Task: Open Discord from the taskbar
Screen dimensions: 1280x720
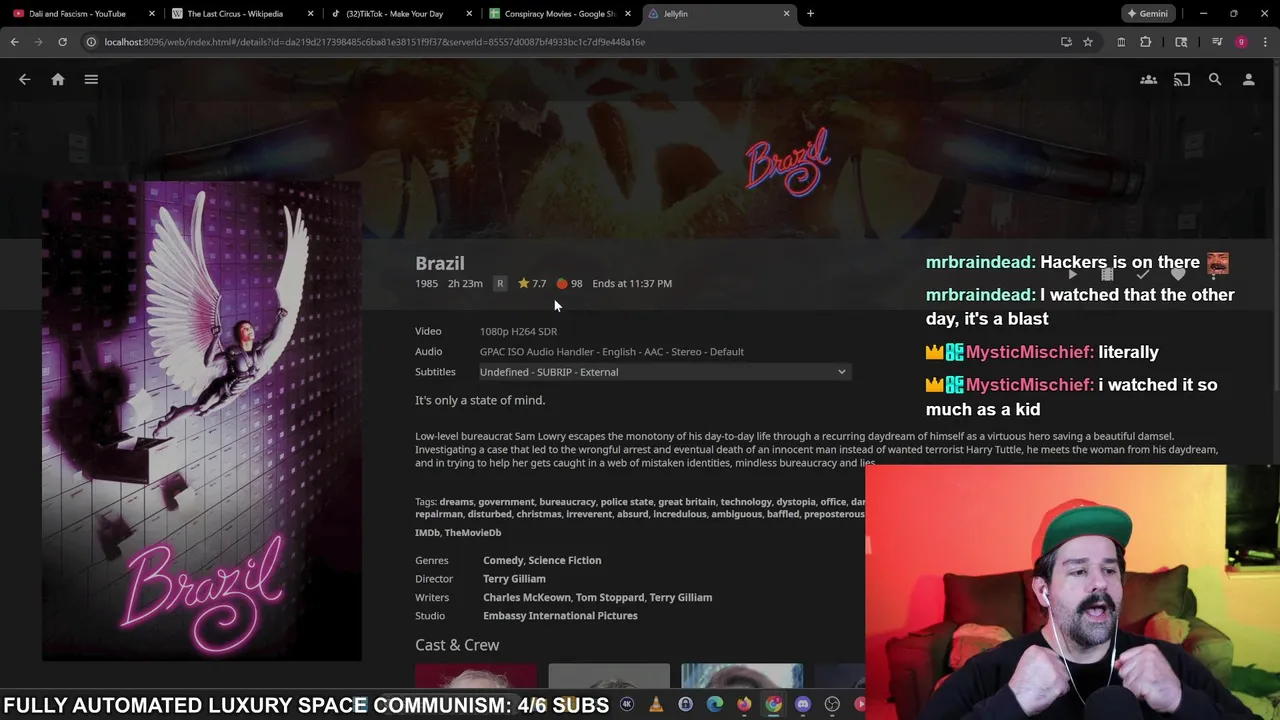Action: tap(802, 705)
